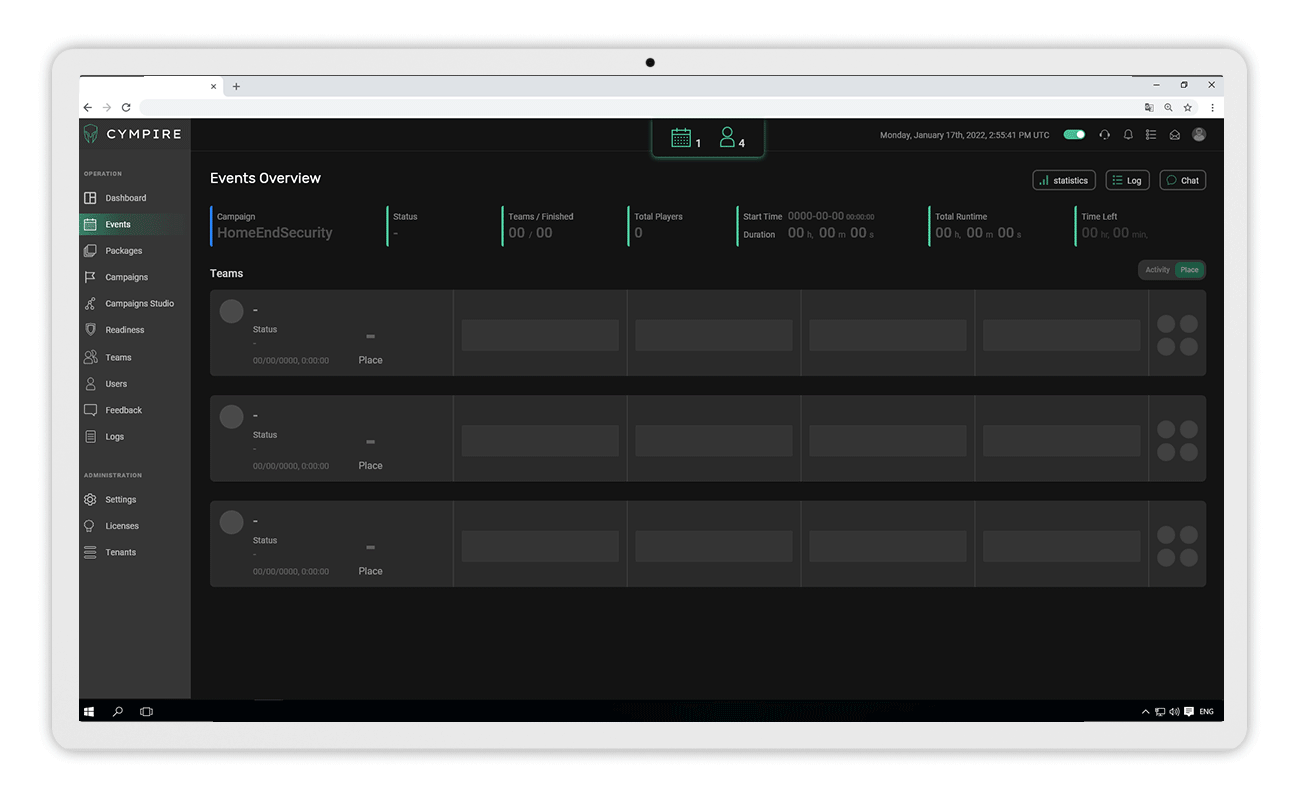
Task: Open the Windows Start menu
Action: pyautogui.click(x=89, y=712)
